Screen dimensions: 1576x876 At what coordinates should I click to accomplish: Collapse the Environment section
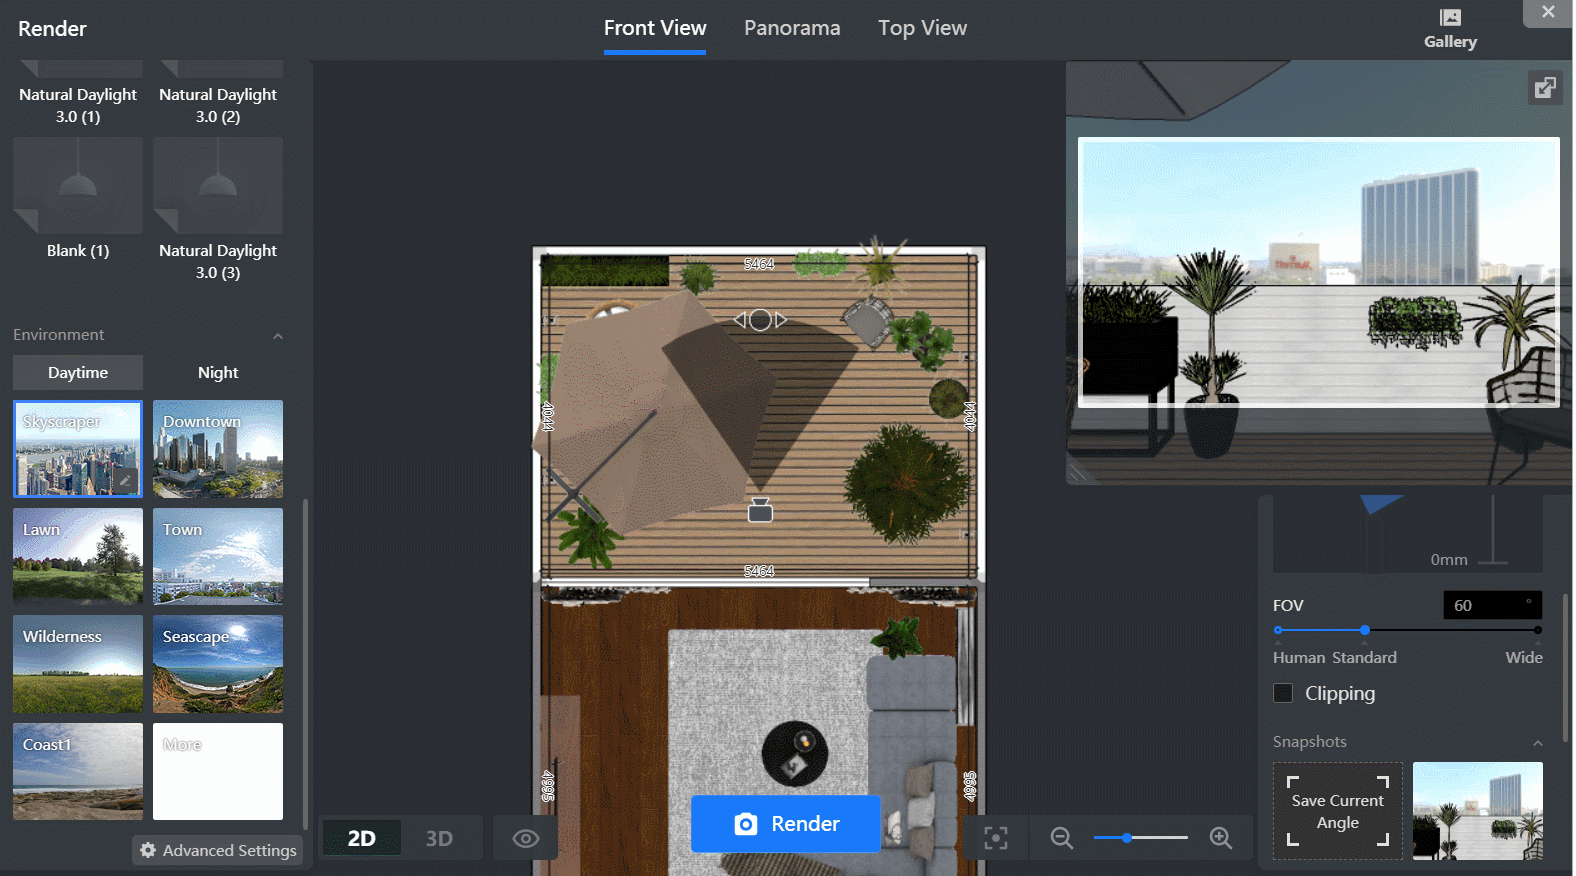(x=278, y=336)
